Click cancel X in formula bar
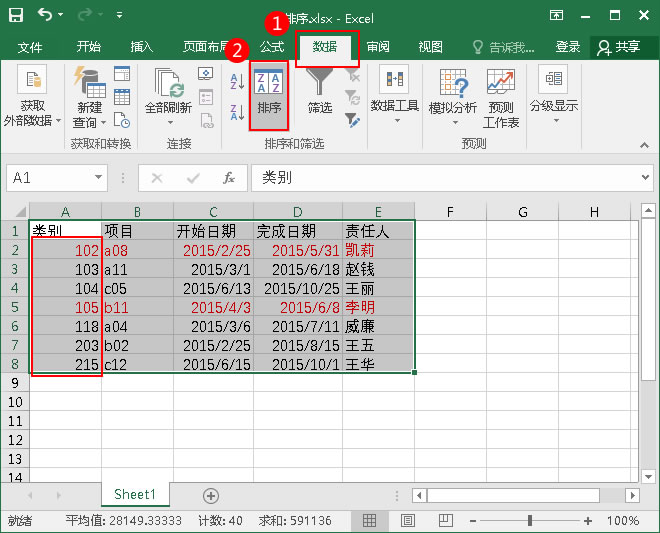 (x=157, y=178)
